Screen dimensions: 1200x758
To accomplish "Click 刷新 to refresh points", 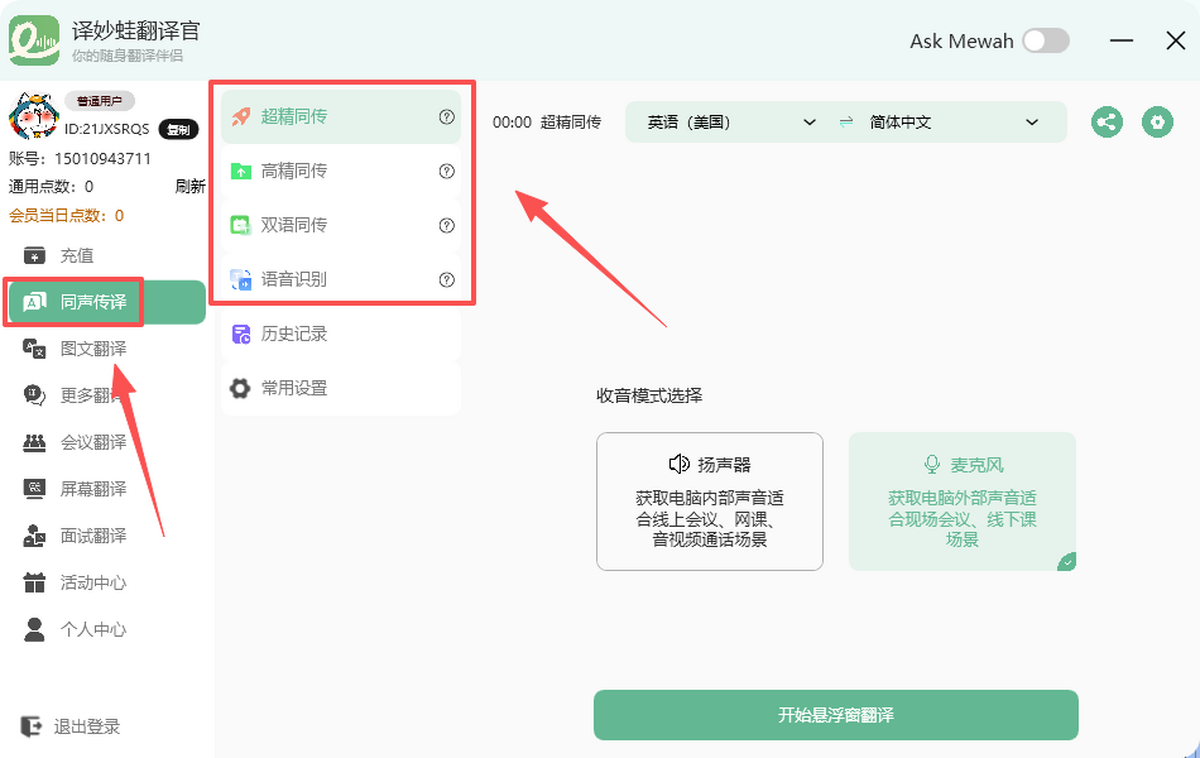I will click(190, 186).
